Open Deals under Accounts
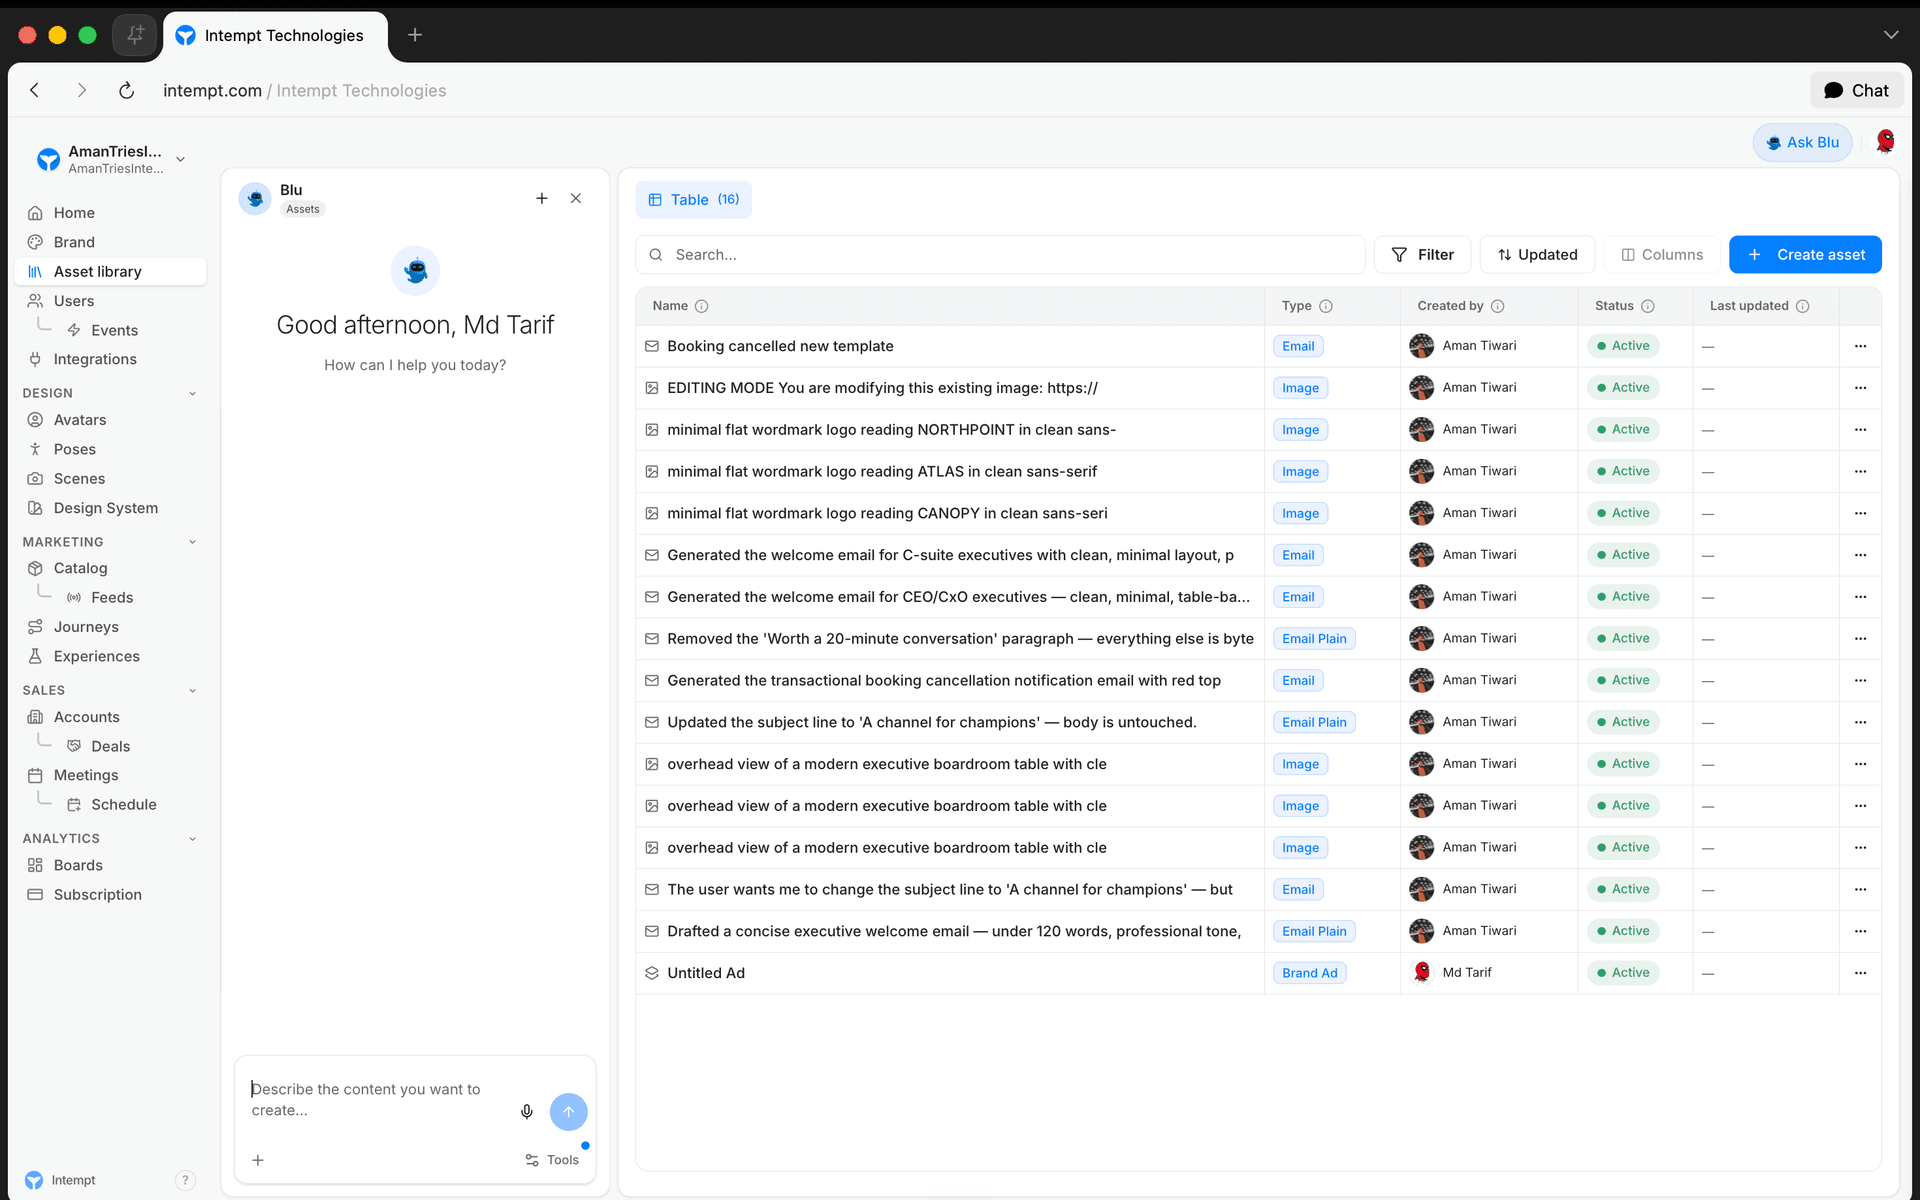Screen dimensions: 1920x1200 click(110, 746)
